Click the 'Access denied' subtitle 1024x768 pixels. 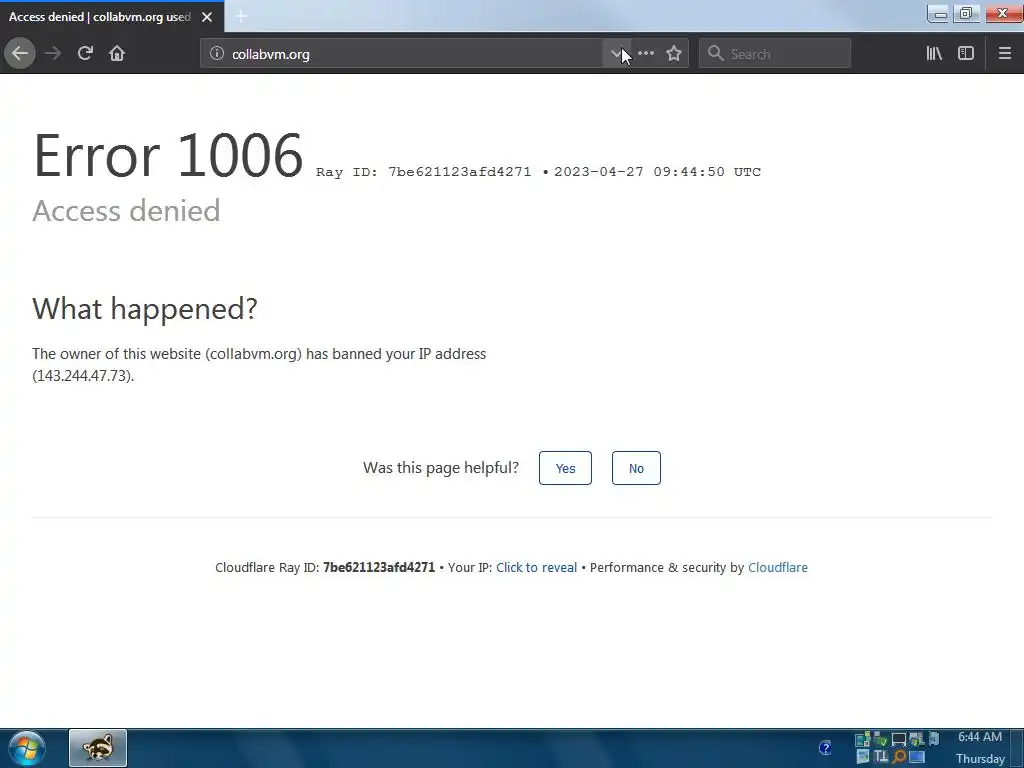point(126,210)
